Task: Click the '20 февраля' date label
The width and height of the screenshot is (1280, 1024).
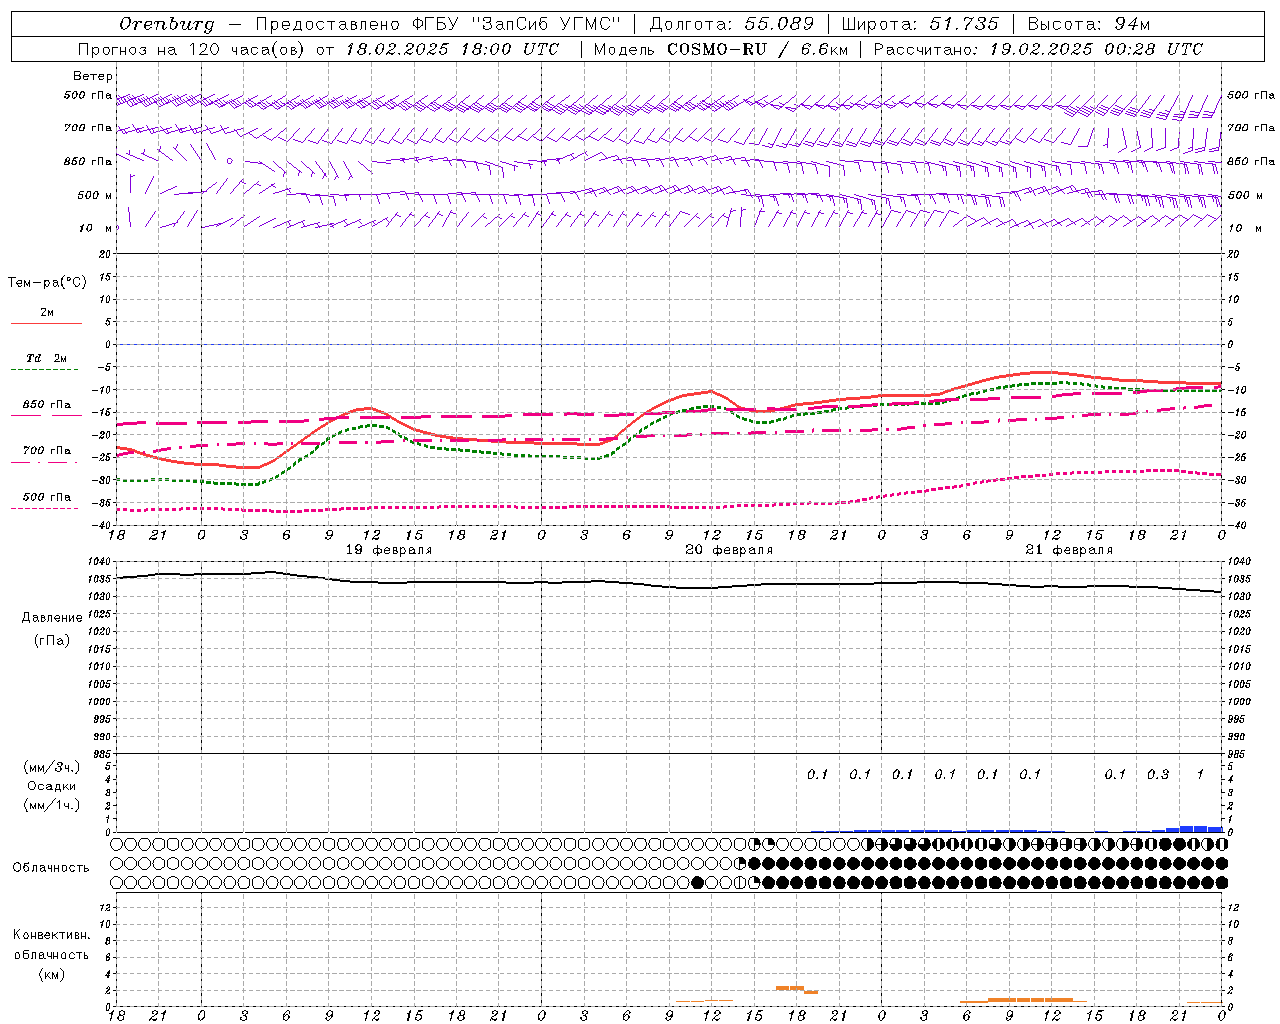Action: (729, 550)
